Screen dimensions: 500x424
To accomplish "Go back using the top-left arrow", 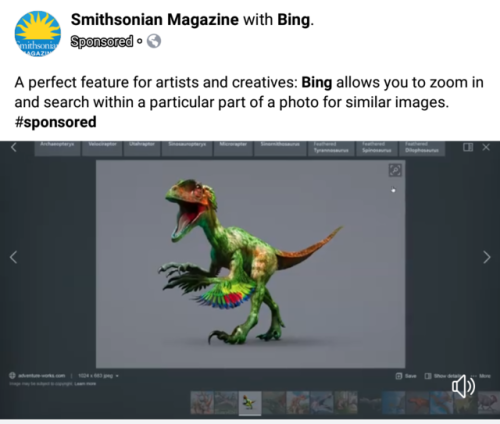I will click(x=13, y=147).
